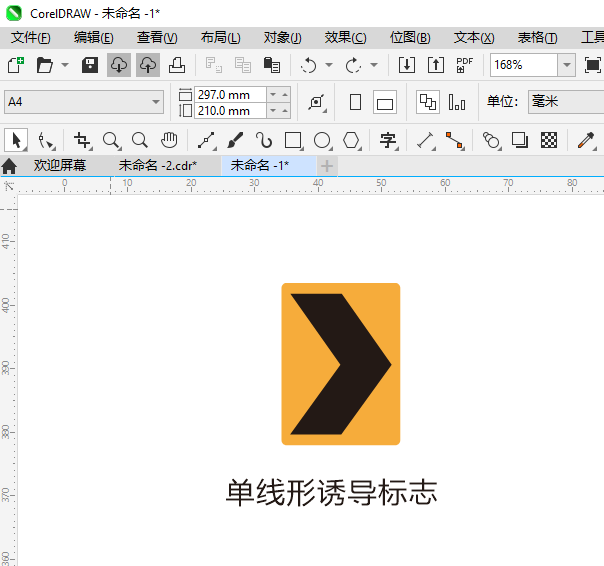Click the Print icon
This screenshot has height=566, width=604.
pyautogui.click(x=177, y=65)
